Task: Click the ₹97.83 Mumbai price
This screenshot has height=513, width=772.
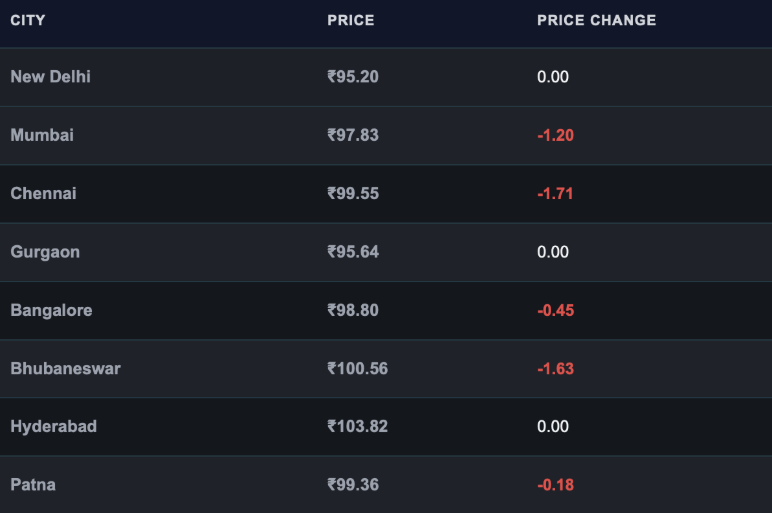Action: 353,135
